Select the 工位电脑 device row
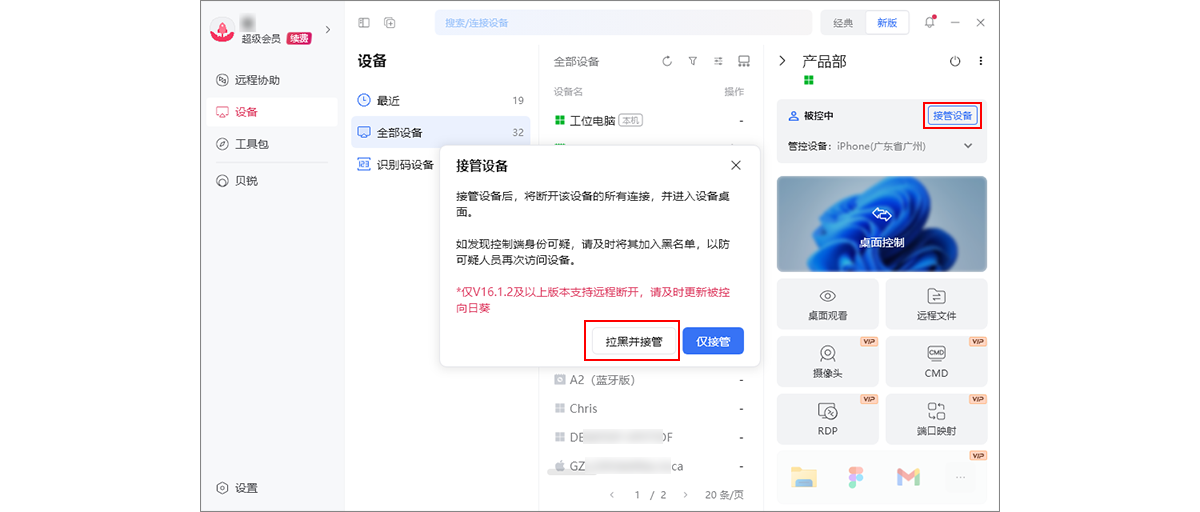 (651, 120)
